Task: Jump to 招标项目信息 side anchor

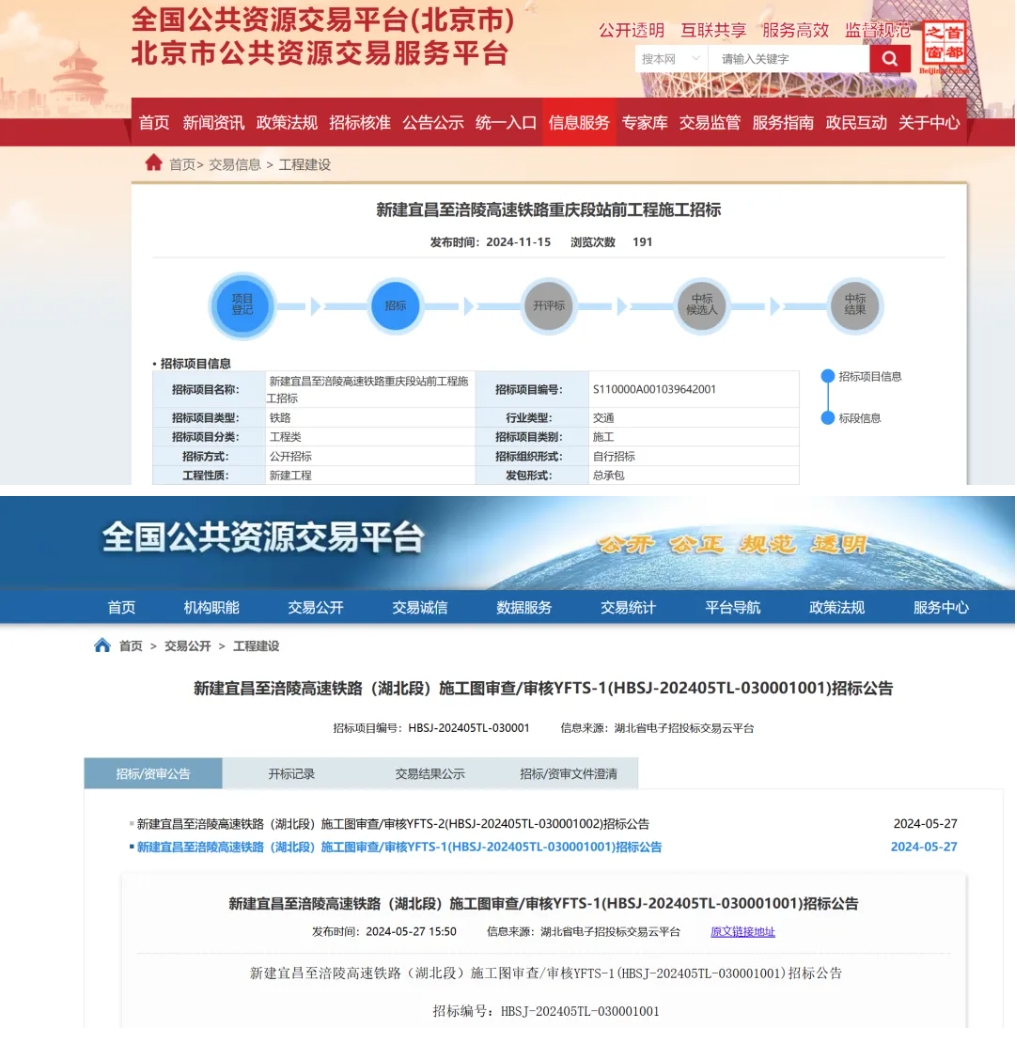Action: pyautogui.click(x=869, y=377)
